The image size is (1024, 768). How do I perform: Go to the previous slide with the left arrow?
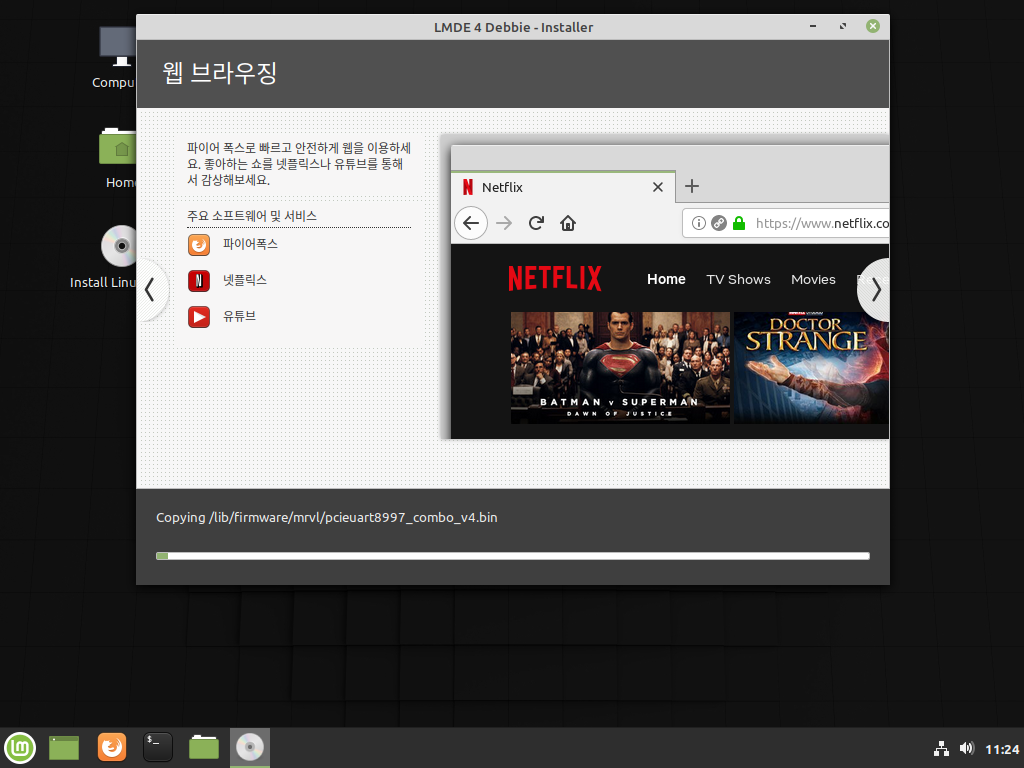(x=152, y=289)
